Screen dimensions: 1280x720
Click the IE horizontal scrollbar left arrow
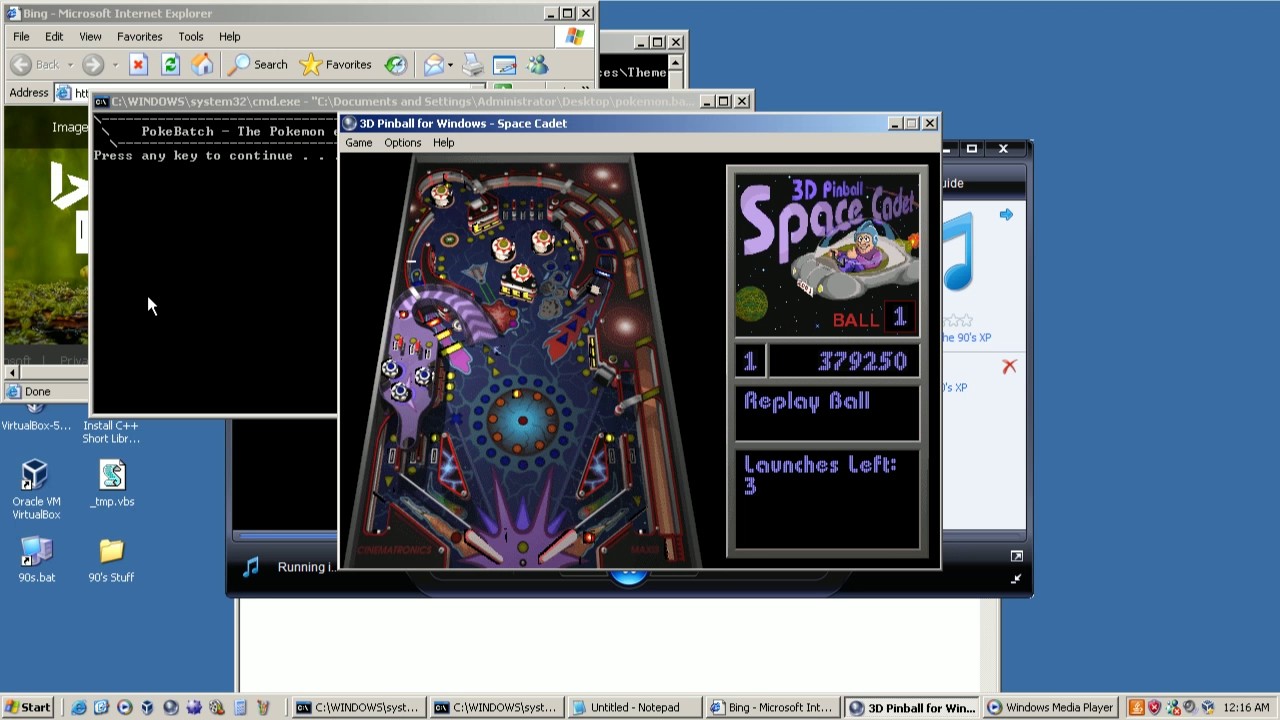[x=10, y=372]
